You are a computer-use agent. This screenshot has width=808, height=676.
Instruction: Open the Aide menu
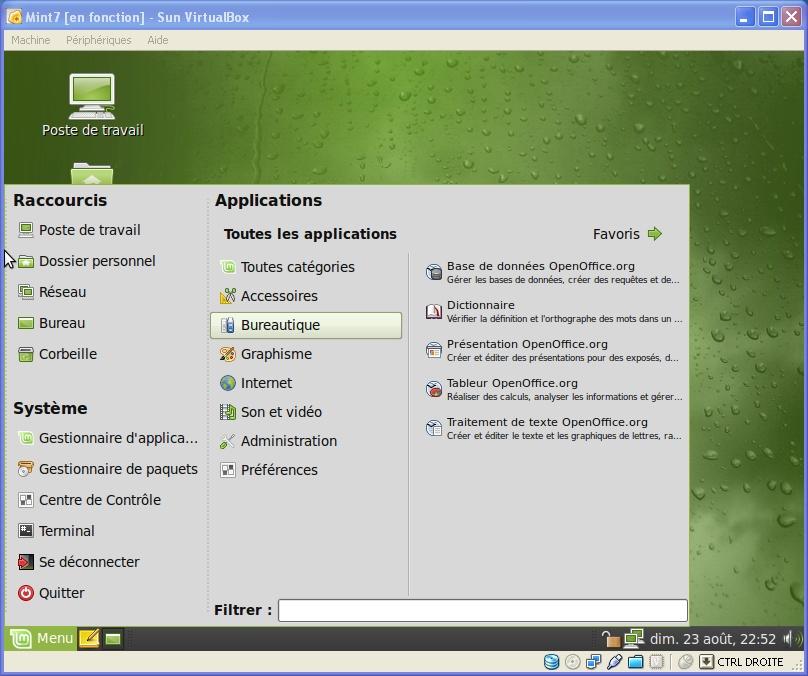point(158,40)
